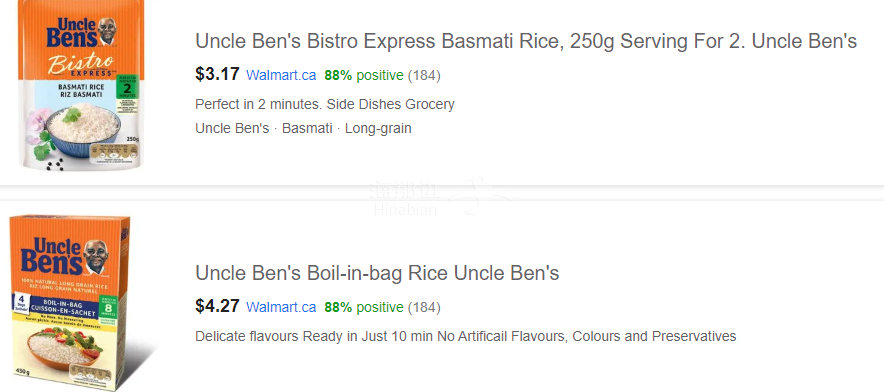
Task: Choose the Uncle Ben's brand attribute tag
Action: tap(232, 129)
